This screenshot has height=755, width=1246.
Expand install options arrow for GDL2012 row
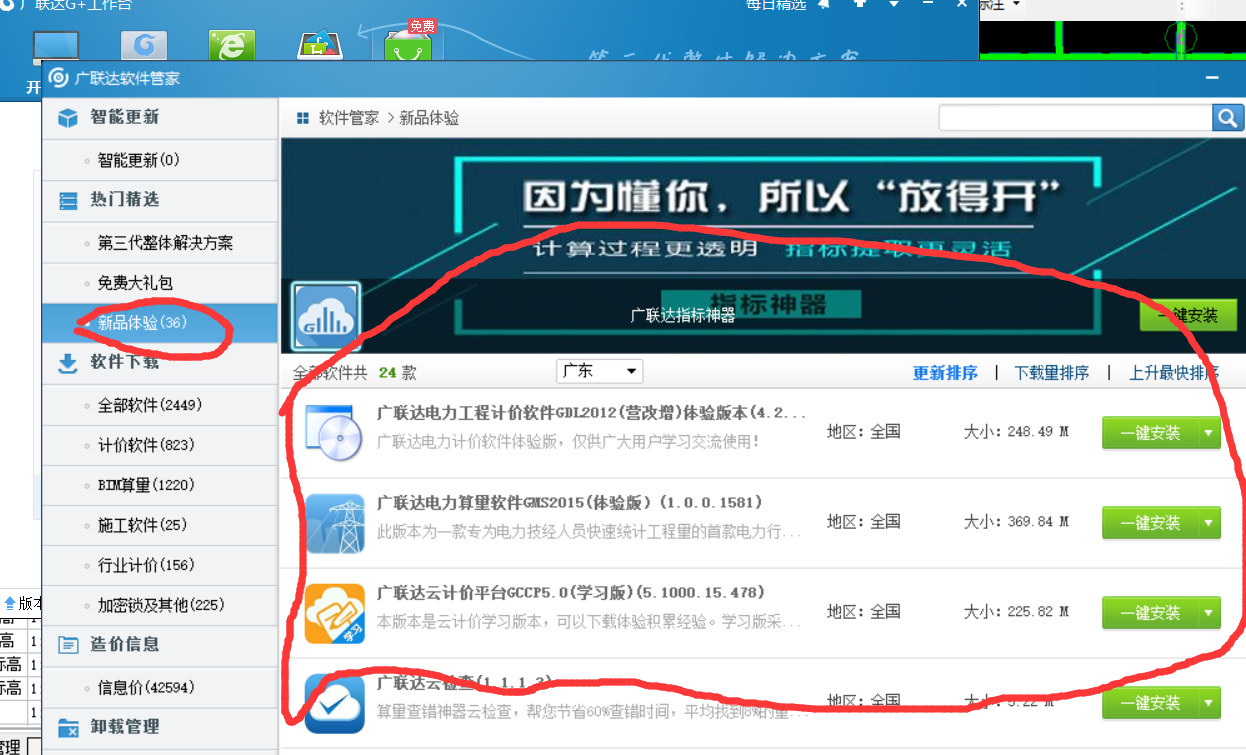point(1209,433)
